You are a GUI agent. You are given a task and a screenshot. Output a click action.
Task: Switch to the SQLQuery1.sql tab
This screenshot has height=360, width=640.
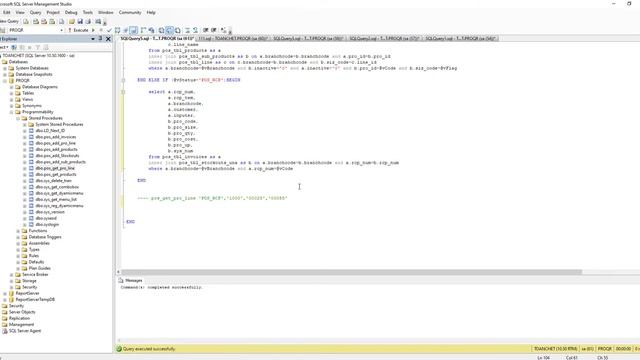click(x=460, y=38)
